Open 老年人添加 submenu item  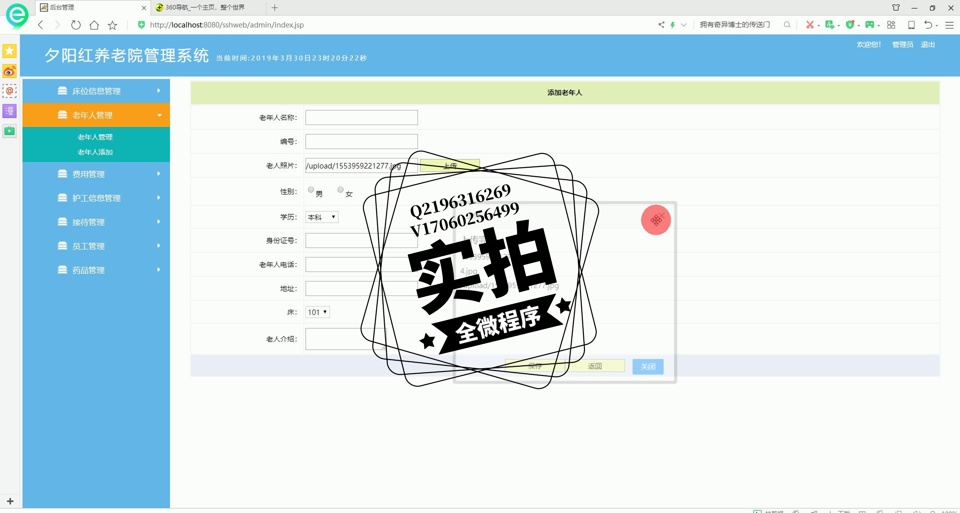[95, 152]
